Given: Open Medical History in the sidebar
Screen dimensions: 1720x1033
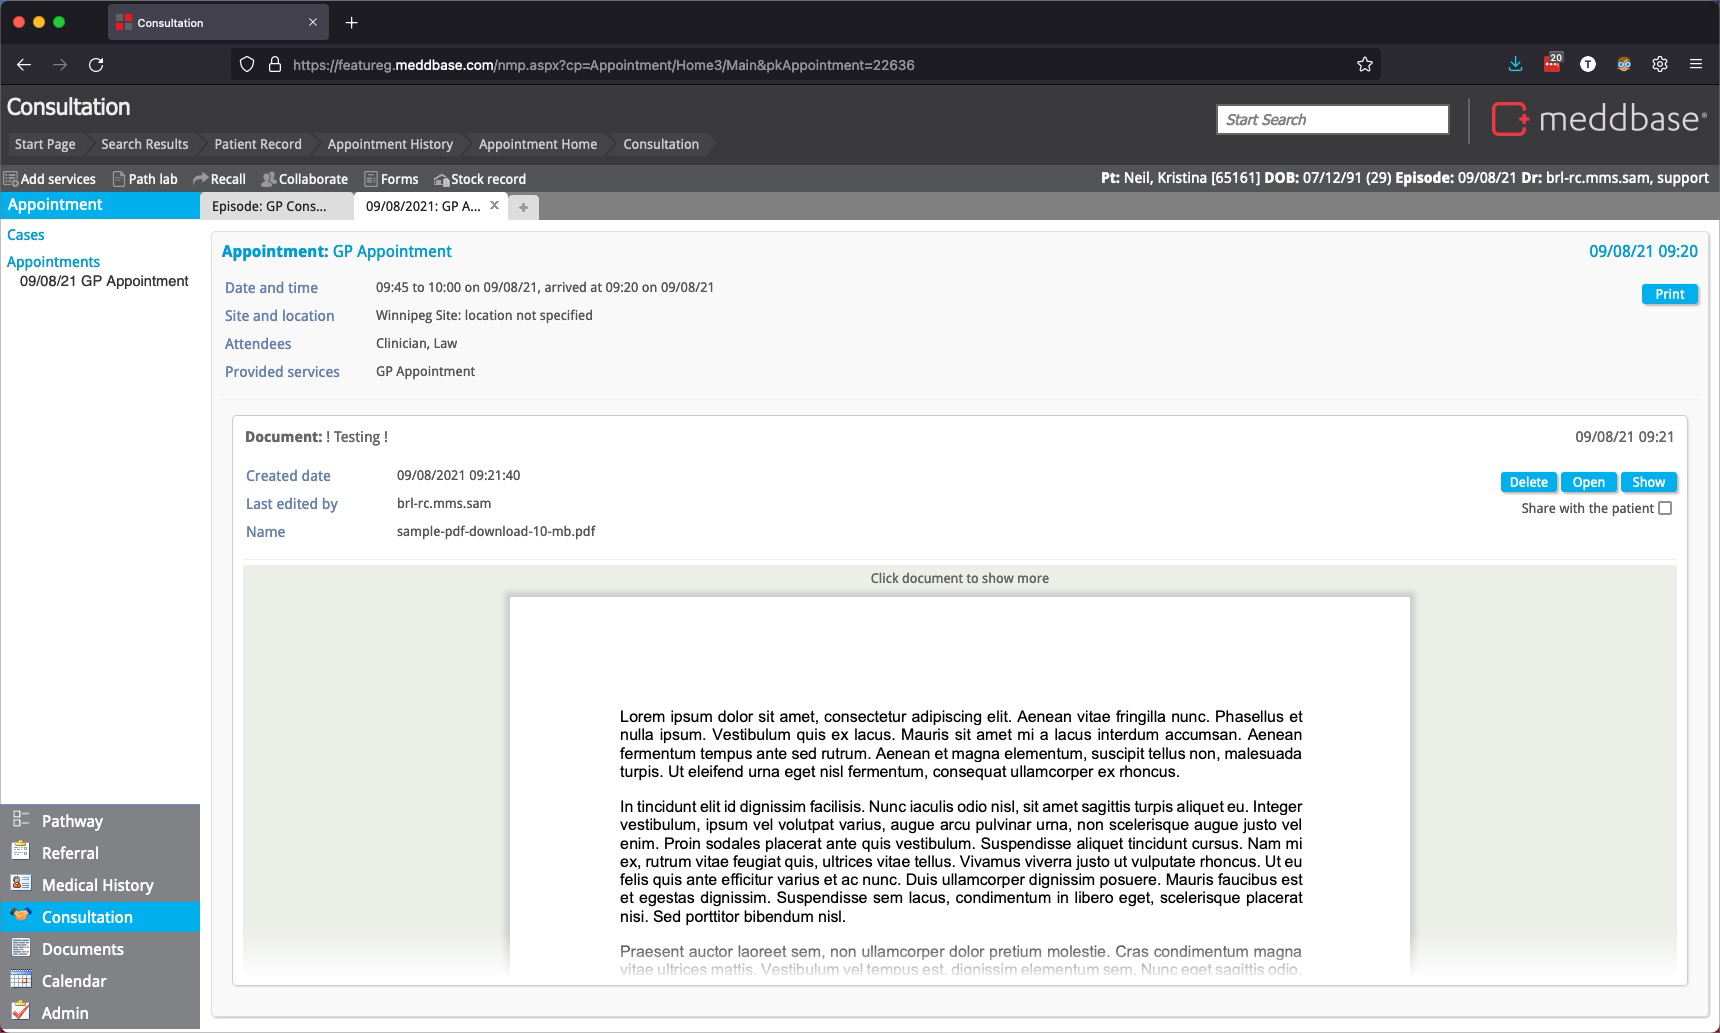Looking at the screenshot, I should (x=97, y=885).
